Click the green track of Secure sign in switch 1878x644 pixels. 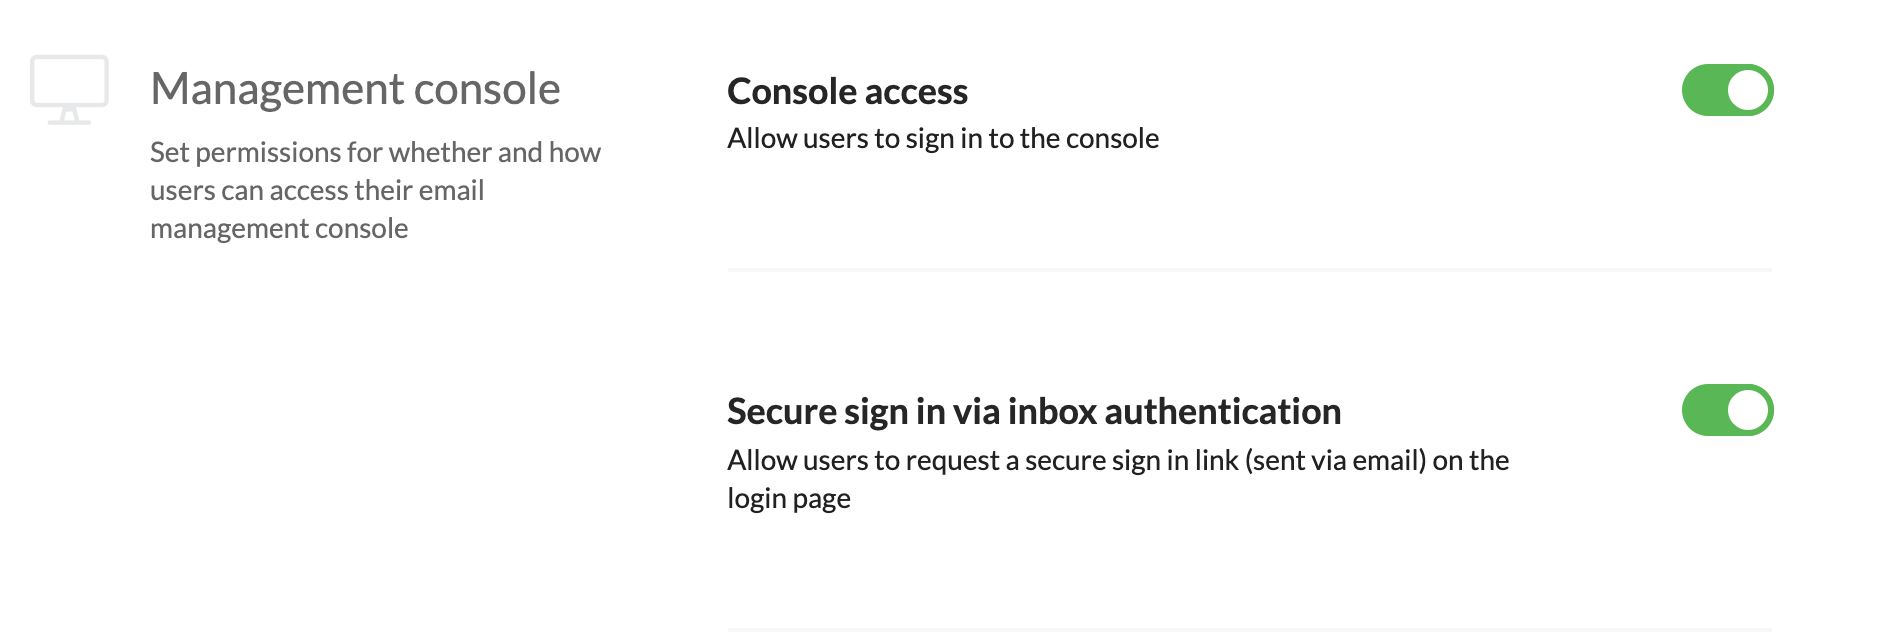pos(1704,410)
